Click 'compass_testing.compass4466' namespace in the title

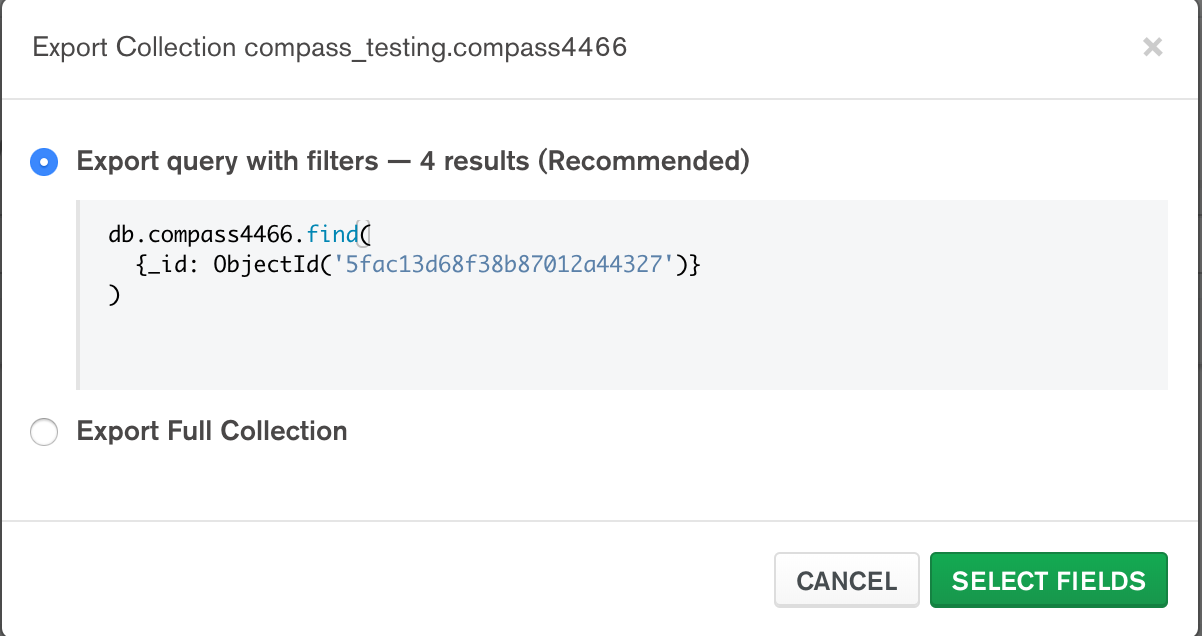(435, 47)
